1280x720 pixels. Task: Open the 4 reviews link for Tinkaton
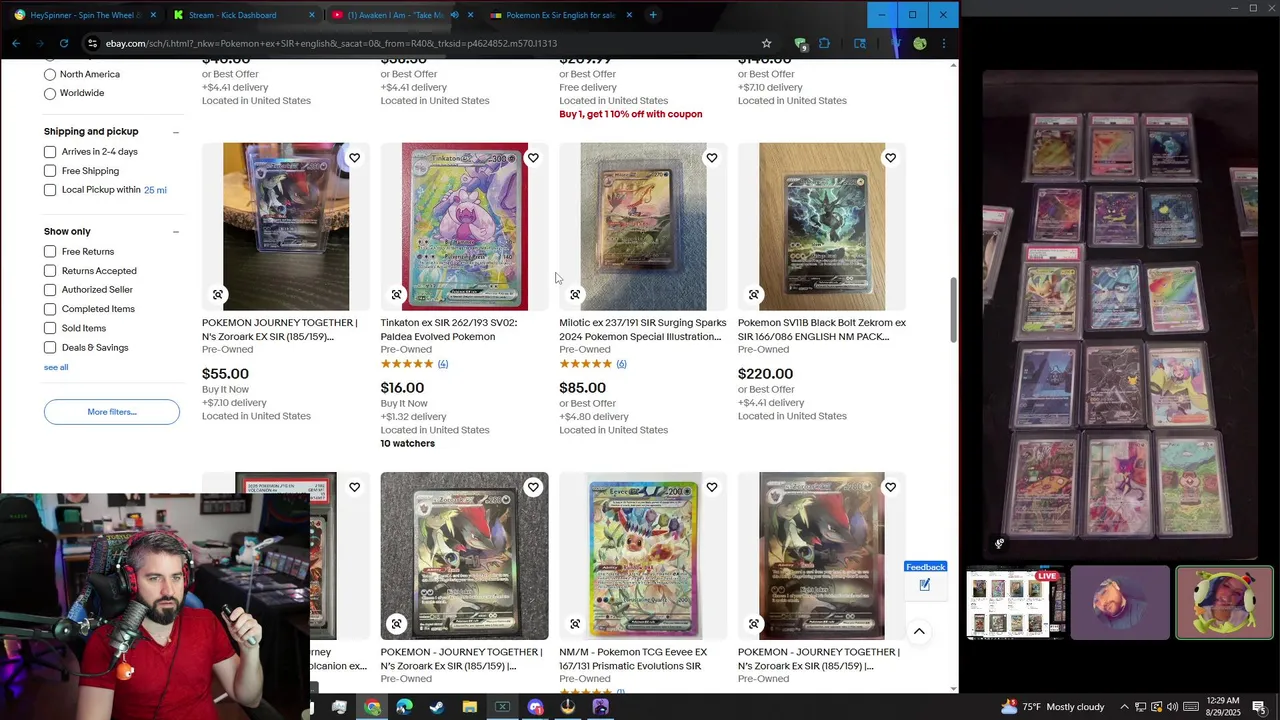pyautogui.click(x=443, y=364)
